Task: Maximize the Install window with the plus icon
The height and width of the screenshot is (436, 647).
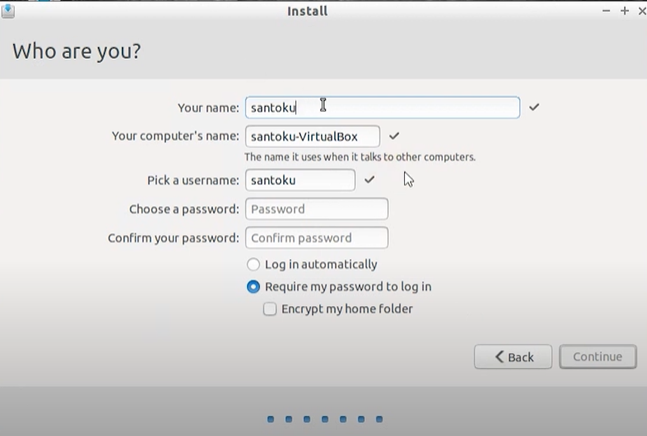Action: 624,11
